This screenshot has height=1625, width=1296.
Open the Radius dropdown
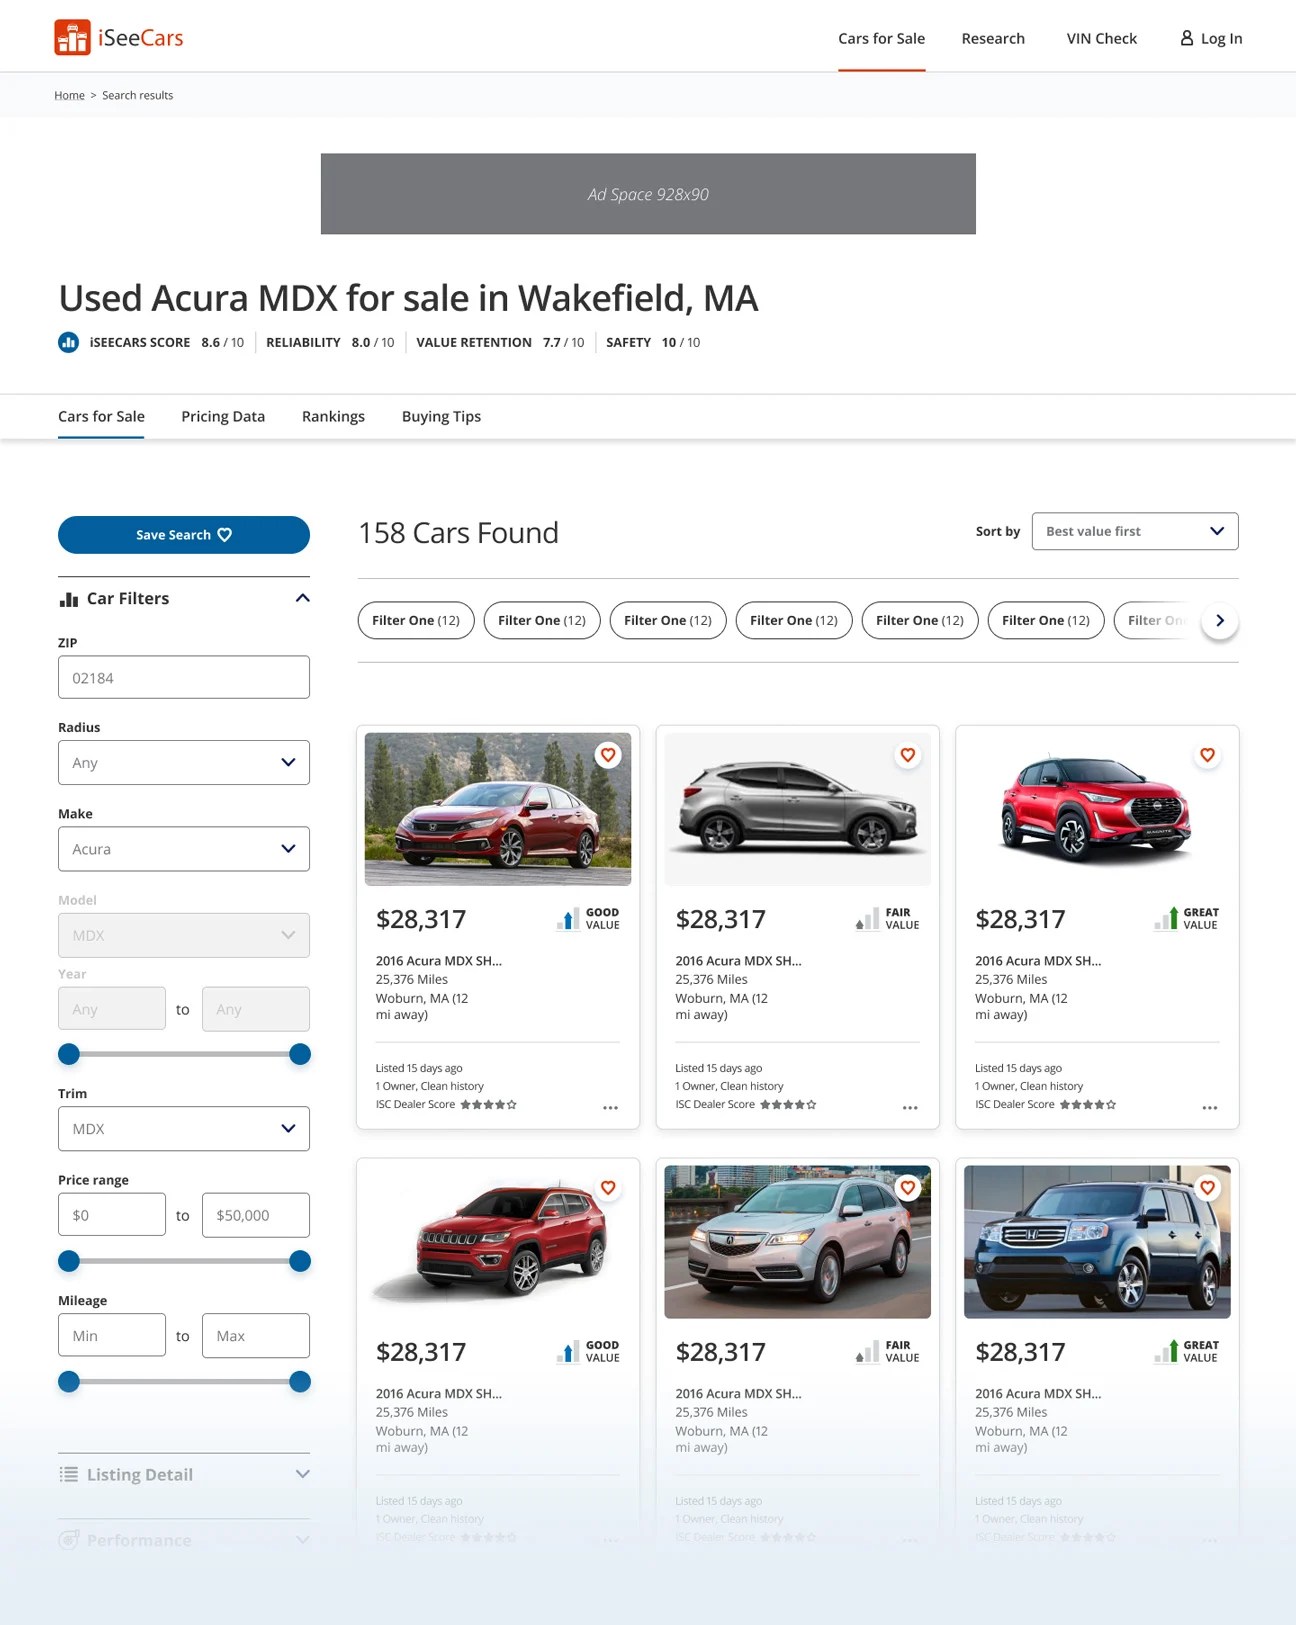pos(184,763)
